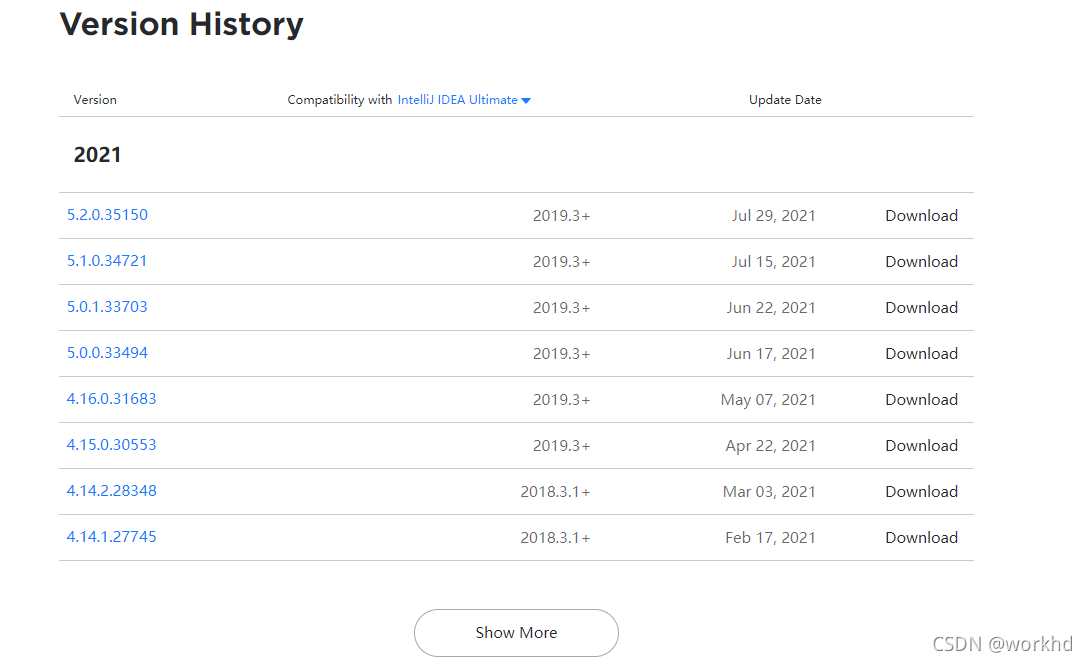Select the Version History page title
Screen dimensions: 1087x662
[x=182, y=24]
